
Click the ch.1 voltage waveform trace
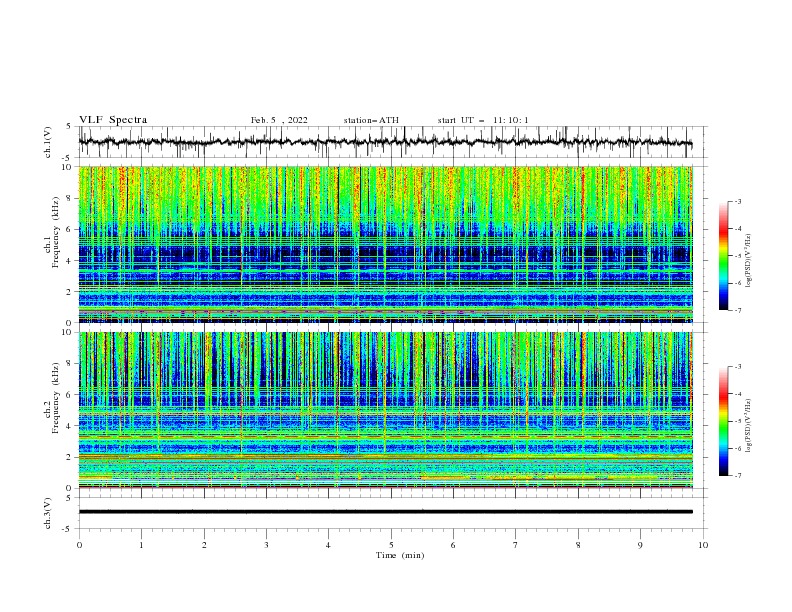tap(385, 142)
